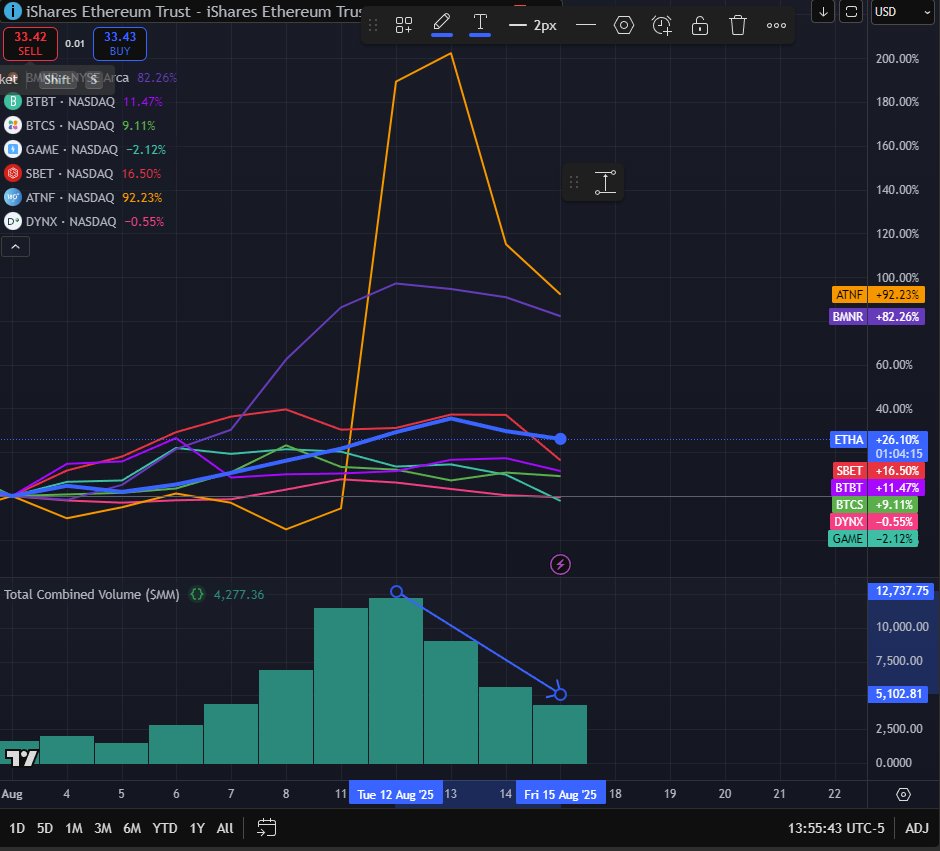Select trend arrow start point handle
Screen dimensions: 940x851
tap(396, 592)
